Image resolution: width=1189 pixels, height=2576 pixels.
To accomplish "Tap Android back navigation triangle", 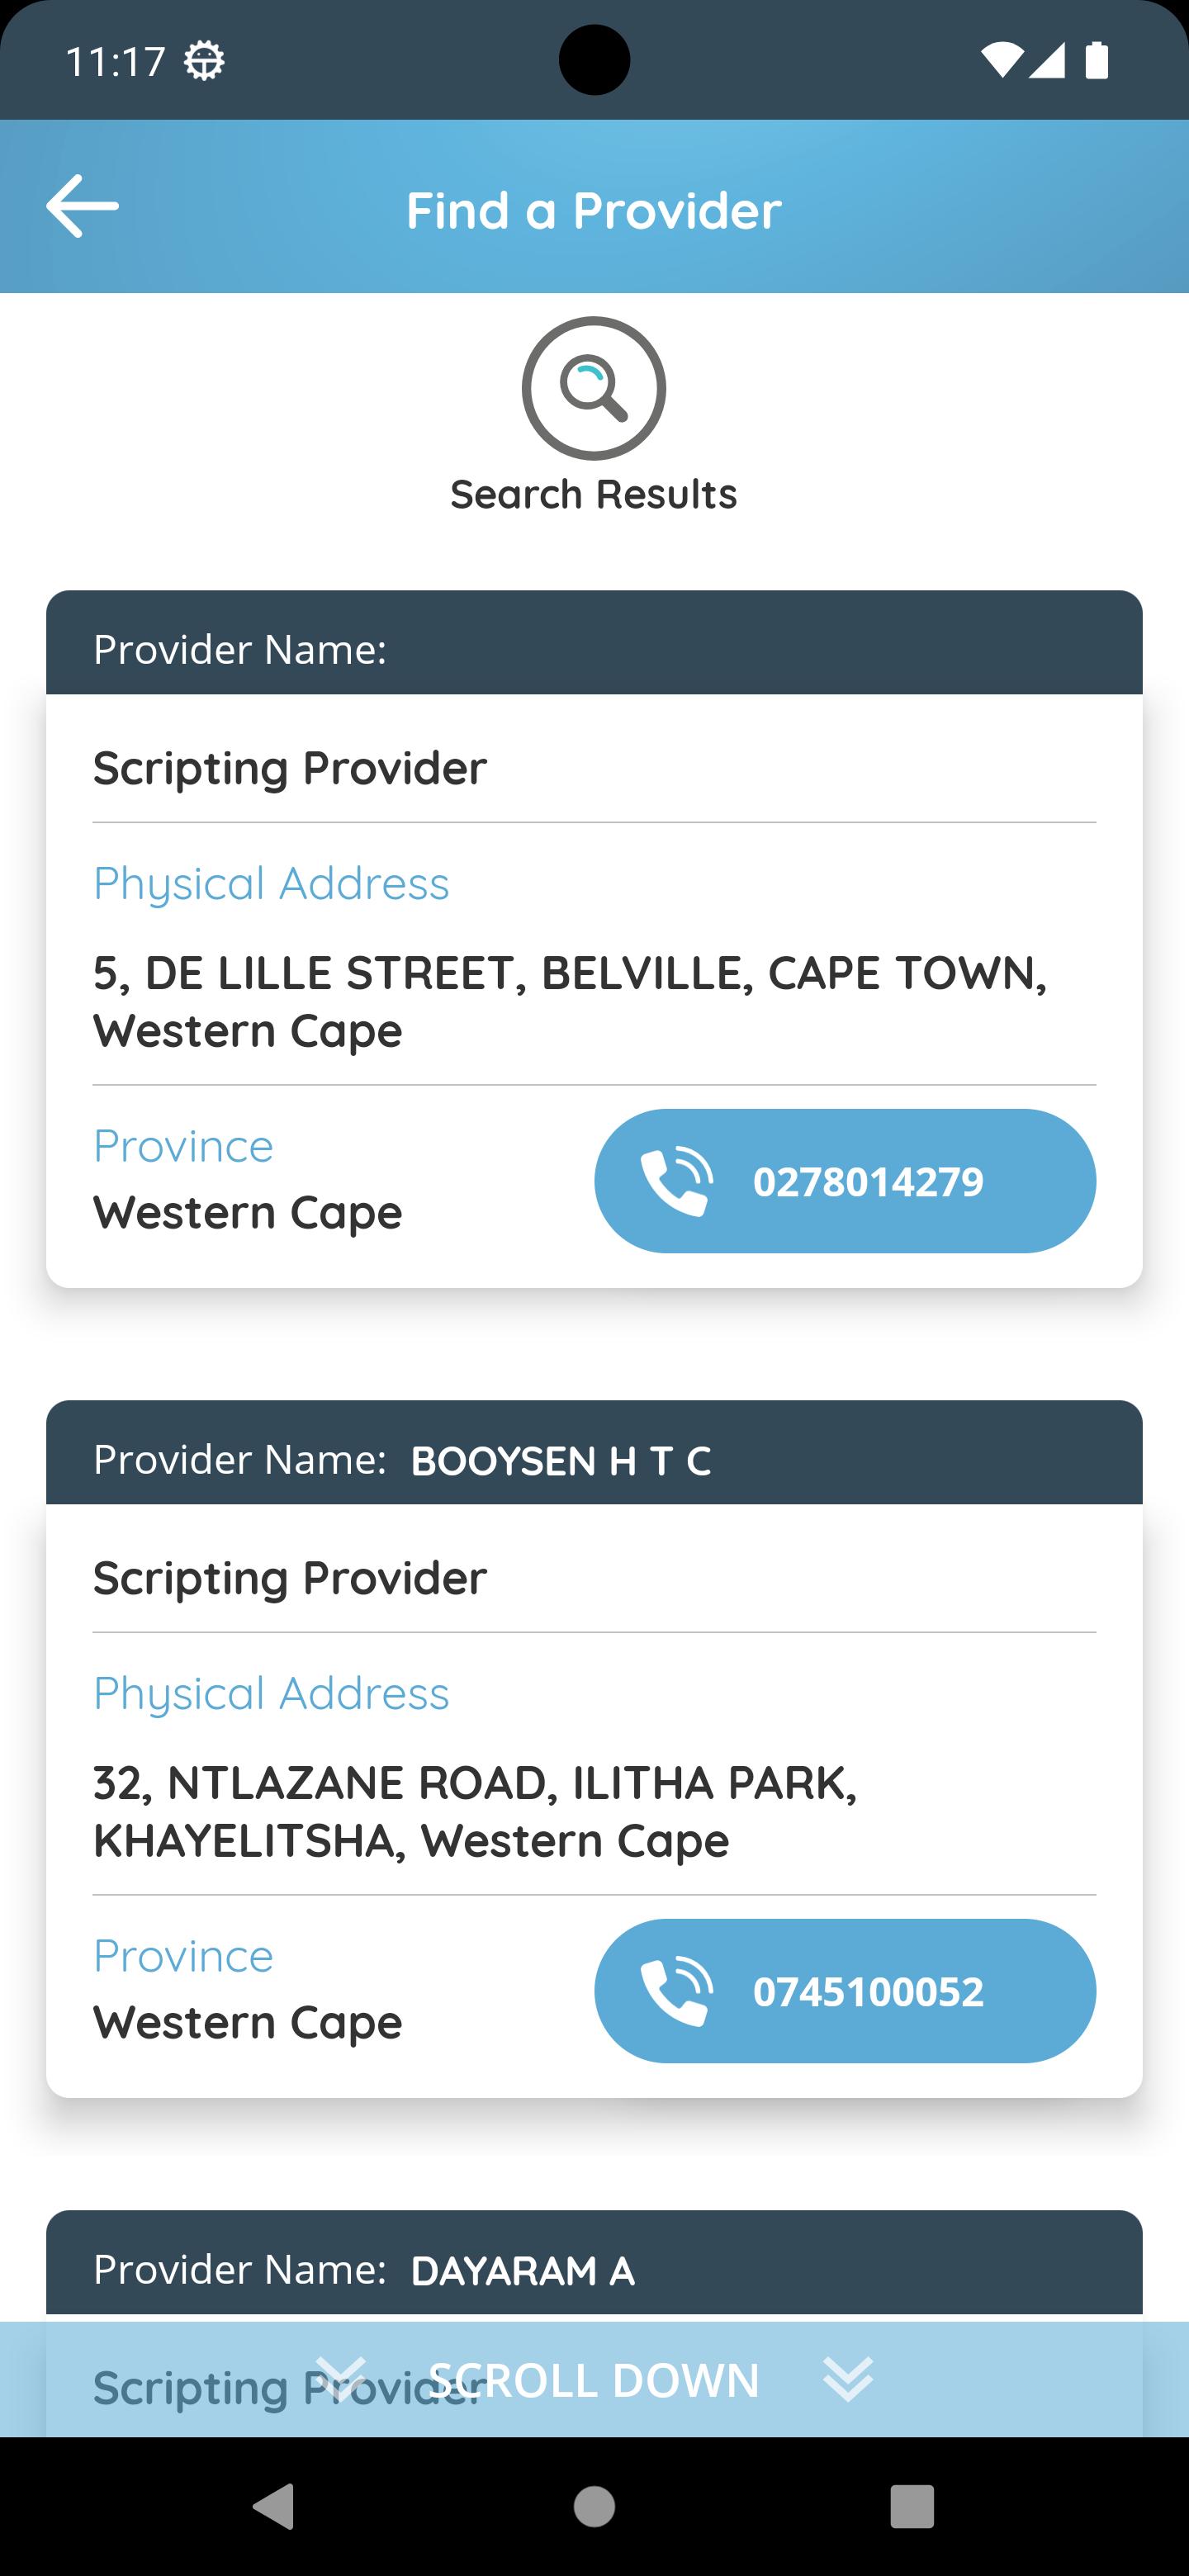I will (x=273, y=2507).
